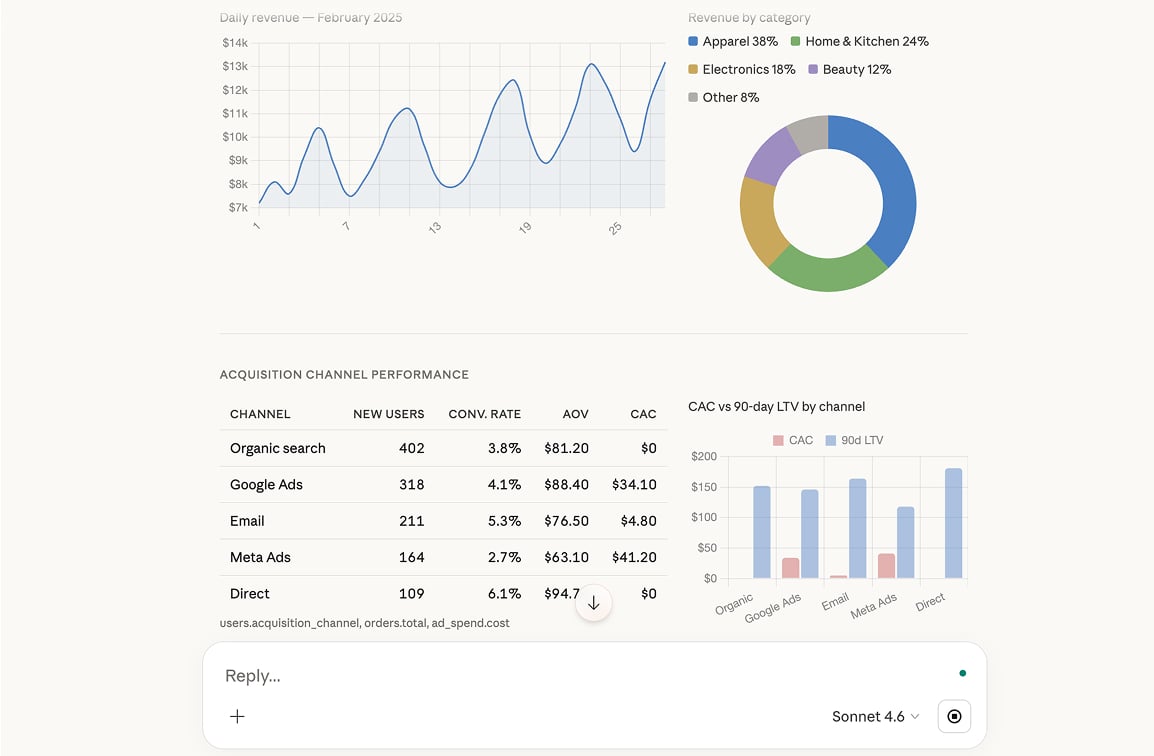Toggle Electronics 18% legend entry
This screenshot has width=1154, height=756.
741,69
